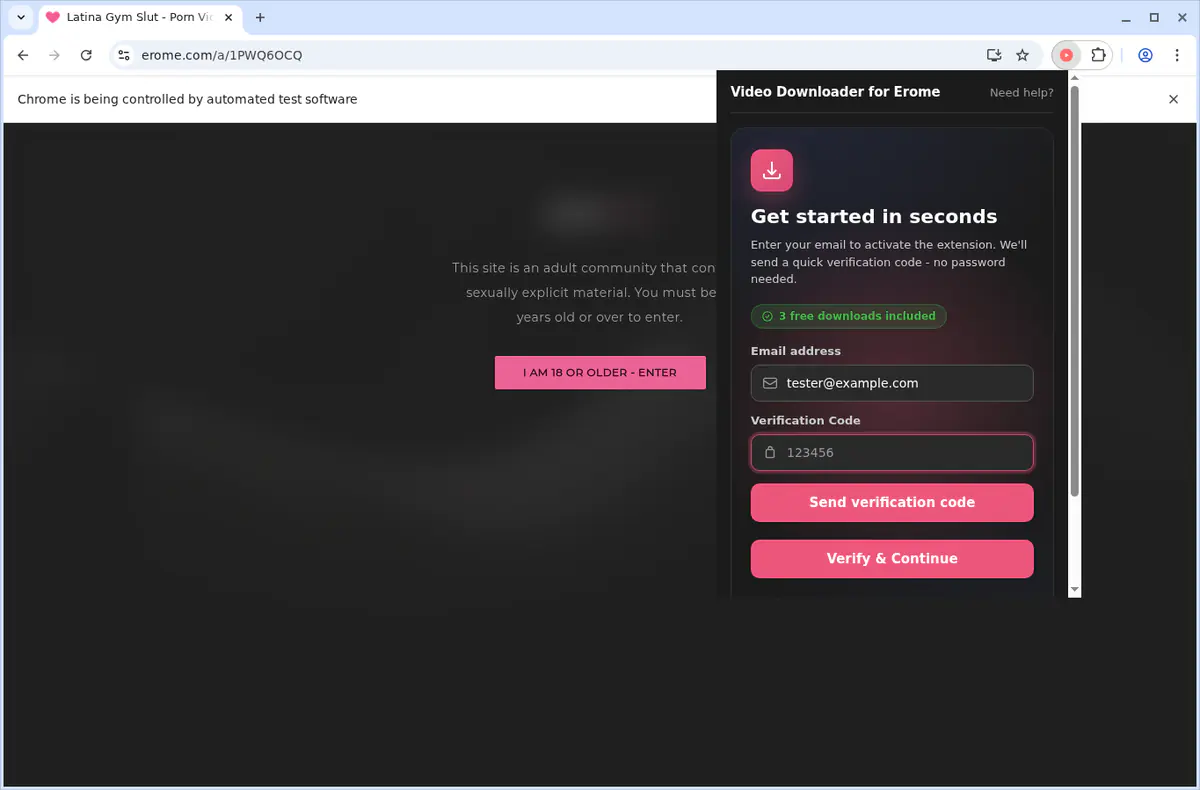The height and width of the screenshot is (790, 1200).
Task: Bookmark this page with the star icon
Action: pyautogui.click(x=1022, y=55)
